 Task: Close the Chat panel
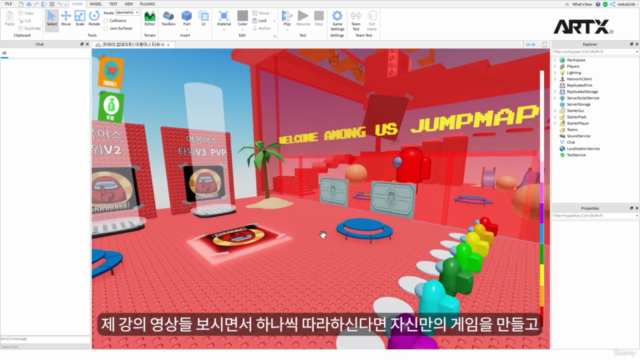(x=87, y=44)
